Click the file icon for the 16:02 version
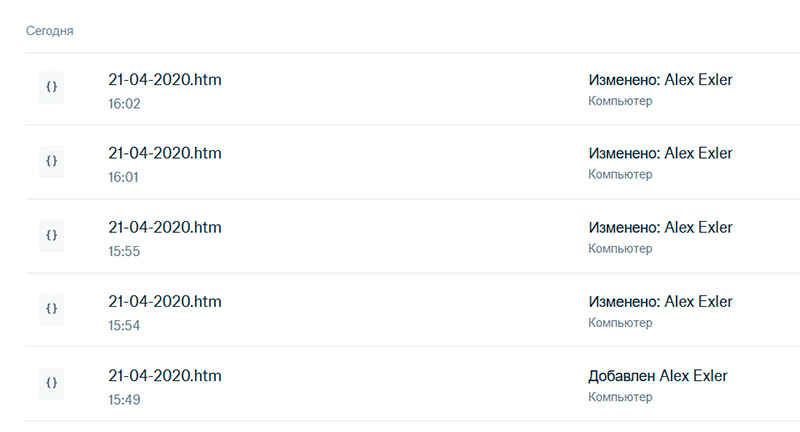Screen dimensions: 800x432 (51, 87)
